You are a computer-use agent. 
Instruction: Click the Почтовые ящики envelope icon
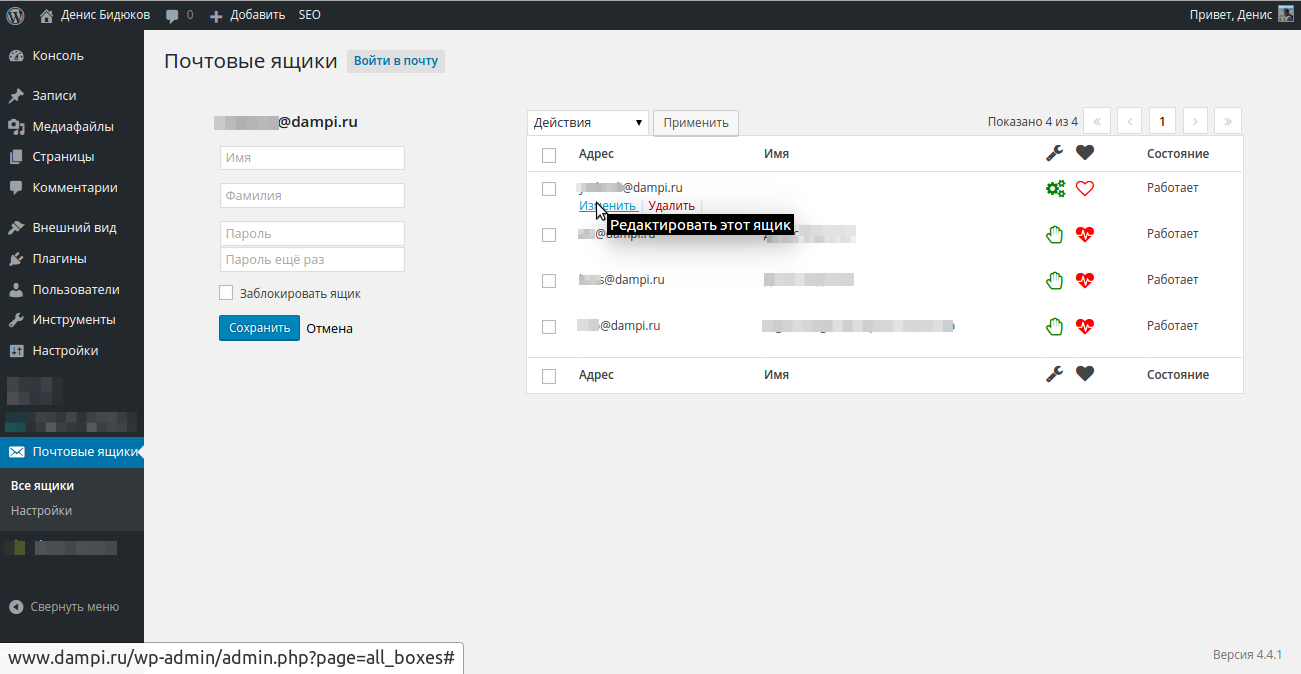click(16, 452)
